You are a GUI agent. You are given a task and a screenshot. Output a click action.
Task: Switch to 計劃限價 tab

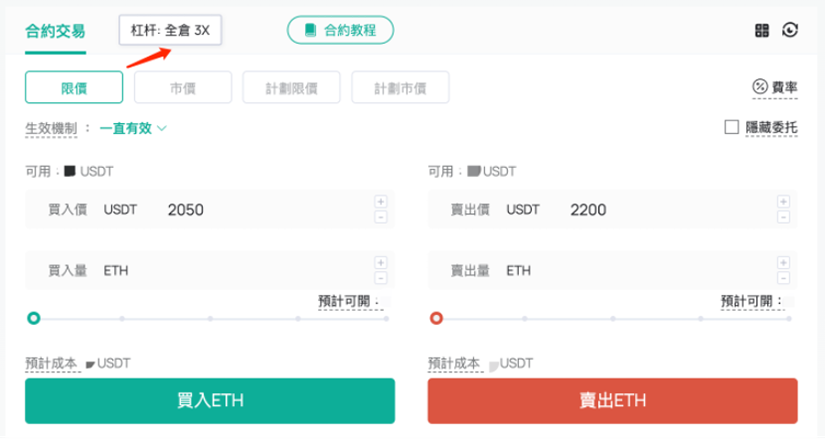291,87
